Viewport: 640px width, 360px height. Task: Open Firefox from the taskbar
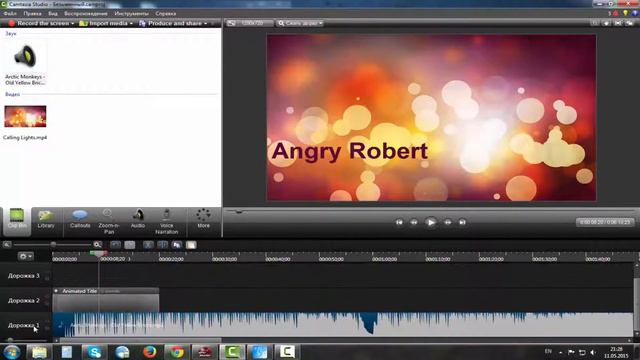click(150, 352)
